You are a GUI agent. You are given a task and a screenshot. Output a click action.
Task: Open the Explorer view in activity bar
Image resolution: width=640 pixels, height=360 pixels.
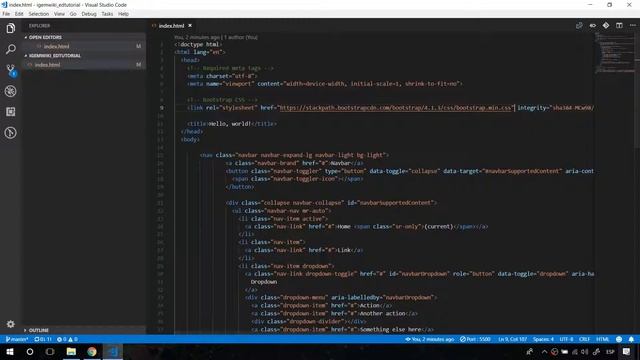click(11, 28)
